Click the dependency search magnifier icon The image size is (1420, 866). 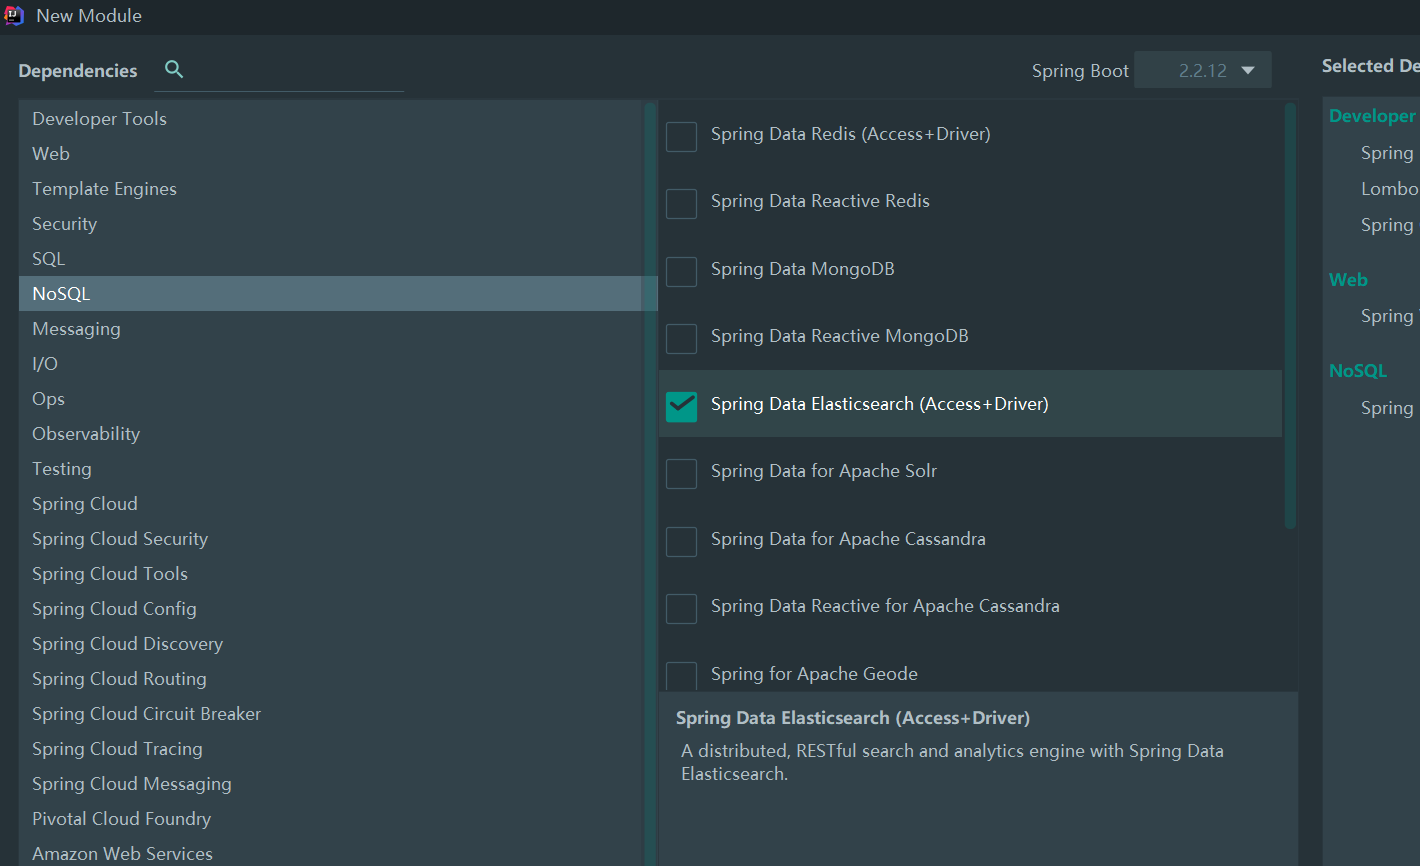(174, 69)
